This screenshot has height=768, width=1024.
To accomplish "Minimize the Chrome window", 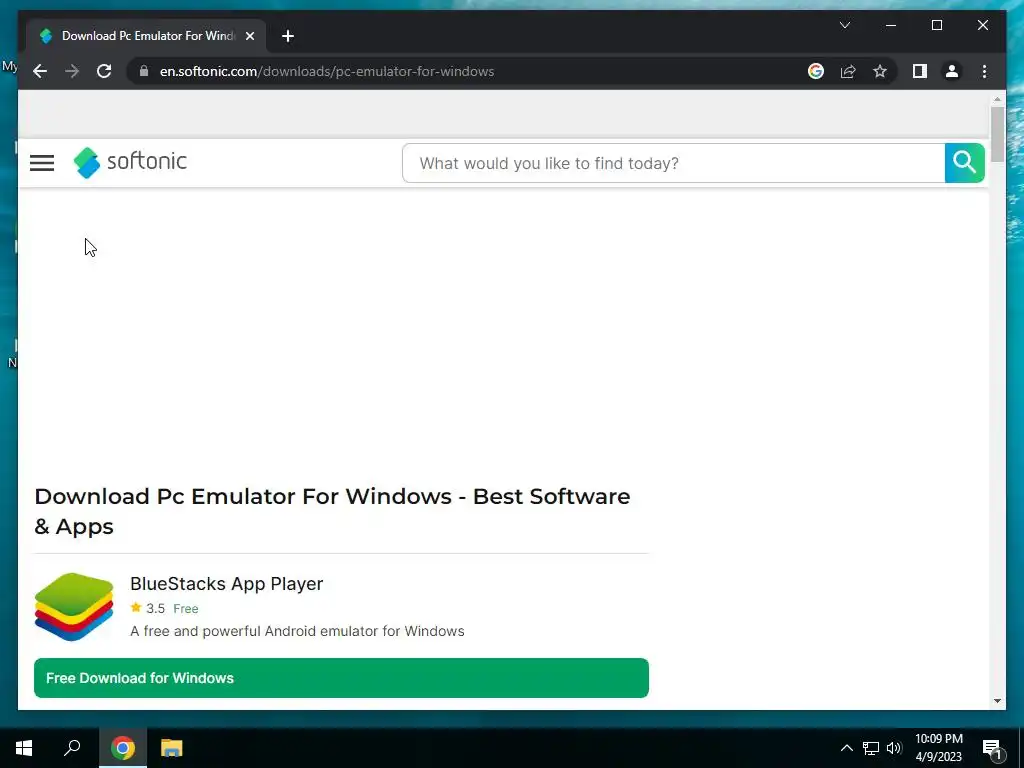I will click(891, 25).
